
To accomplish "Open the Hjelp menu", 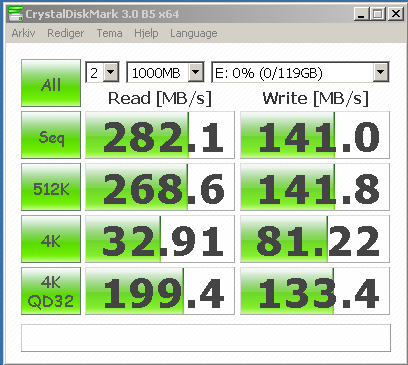I will (x=146, y=33).
